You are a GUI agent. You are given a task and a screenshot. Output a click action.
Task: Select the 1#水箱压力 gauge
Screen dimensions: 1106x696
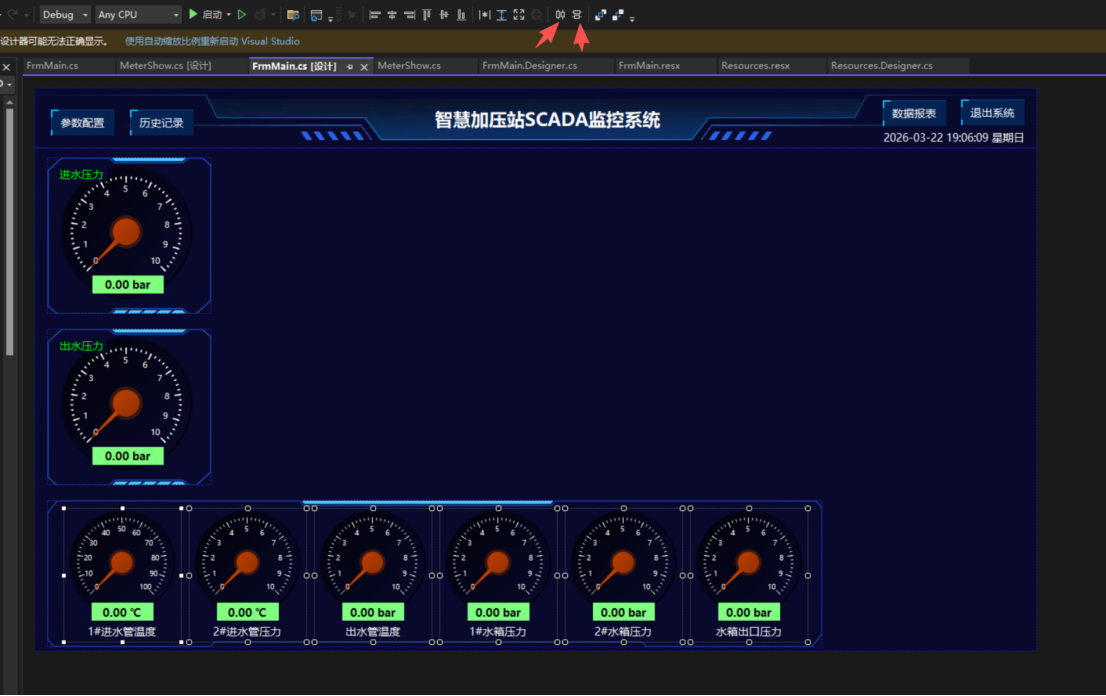(498, 575)
